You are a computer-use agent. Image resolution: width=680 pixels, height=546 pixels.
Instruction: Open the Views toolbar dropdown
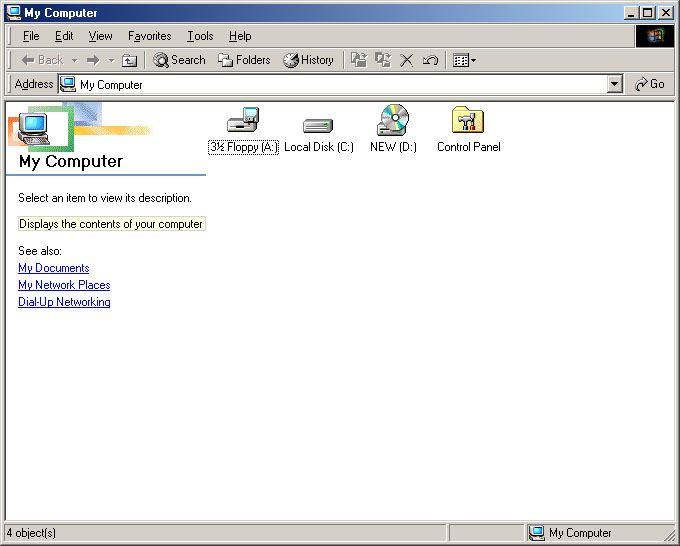(464, 60)
